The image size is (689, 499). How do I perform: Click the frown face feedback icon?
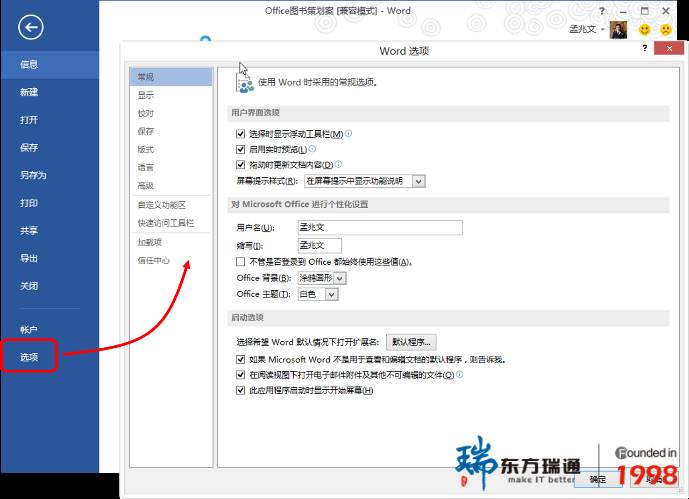[666, 30]
